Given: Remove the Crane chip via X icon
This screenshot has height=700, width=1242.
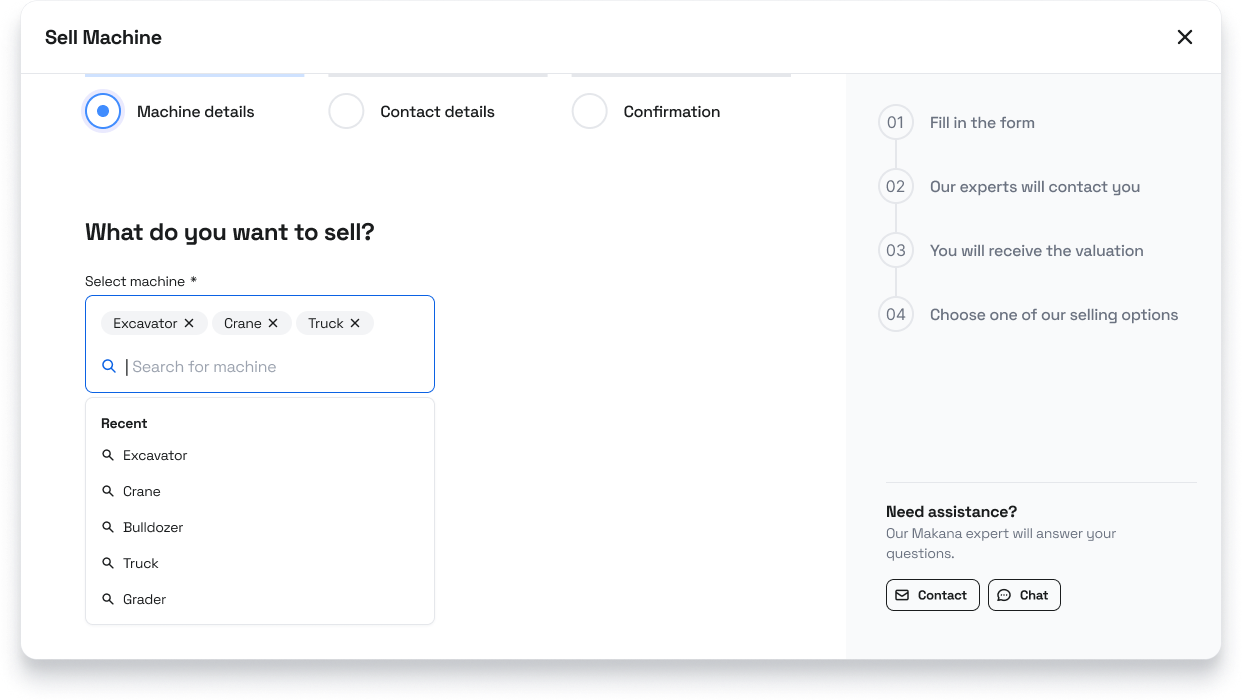Looking at the screenshot, I should pos(273,323).
